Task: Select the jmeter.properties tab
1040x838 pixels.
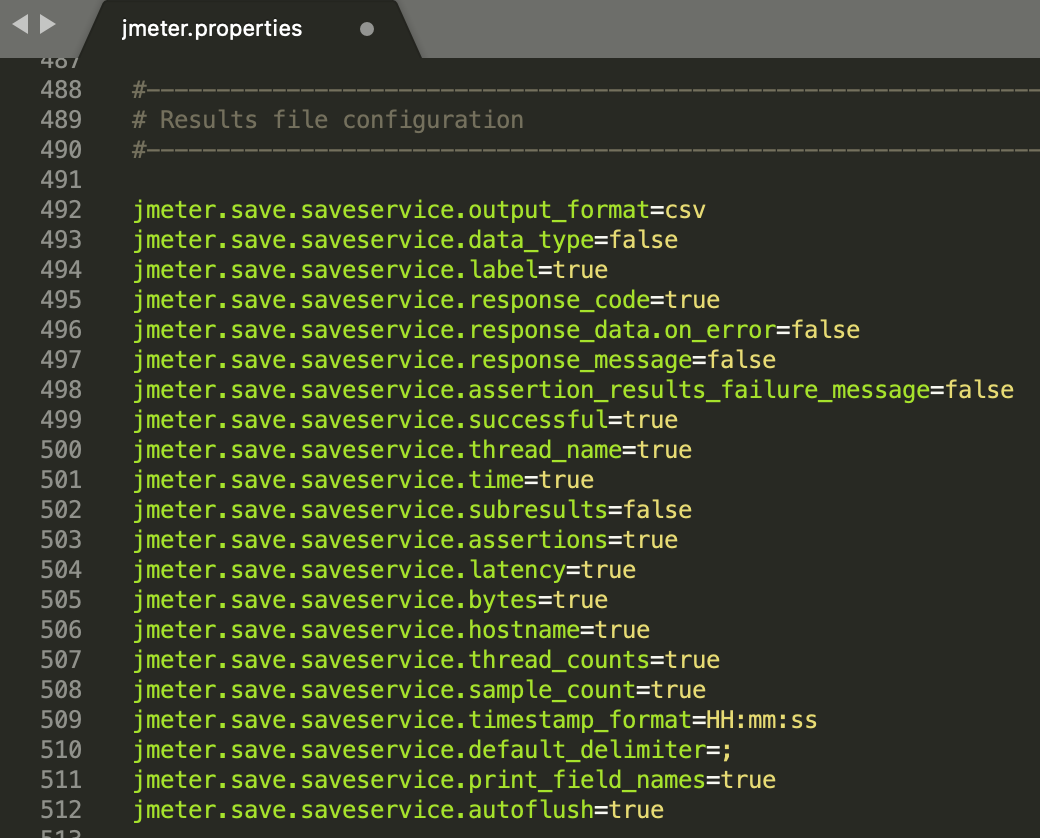Action: tap(210, 29)
